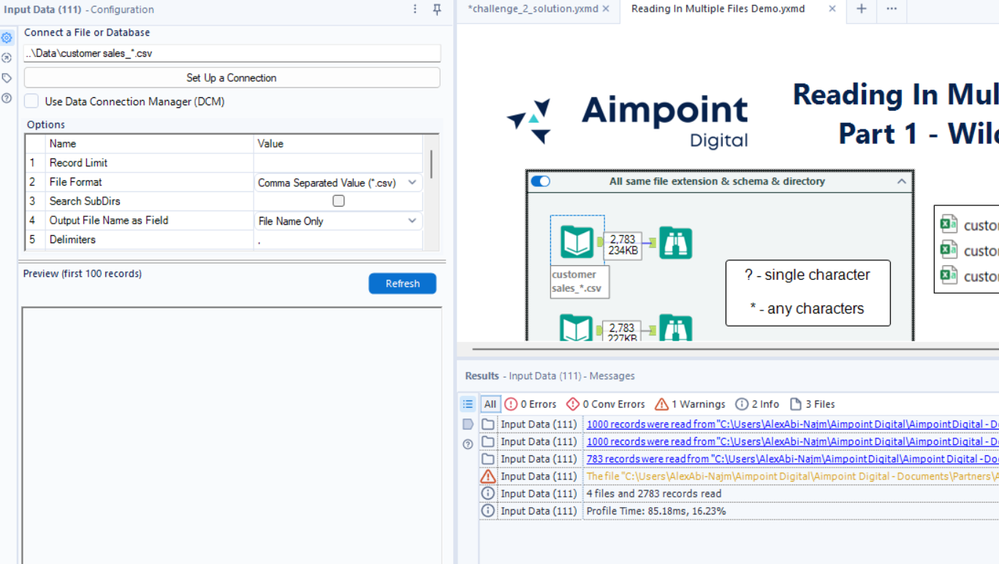Click first 1000 records folder icon
This screenshot has height=564, width=999.
coord(488,424)
